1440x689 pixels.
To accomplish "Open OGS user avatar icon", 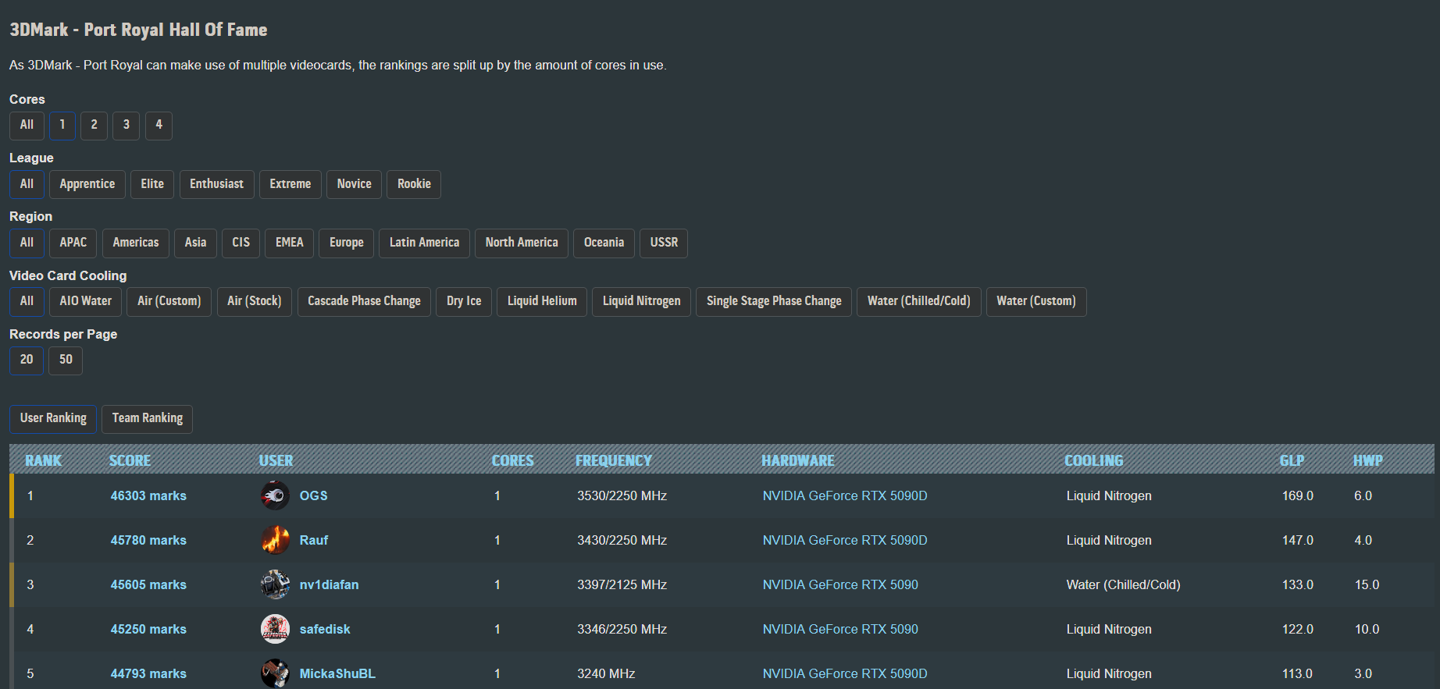I will point(275,495).
